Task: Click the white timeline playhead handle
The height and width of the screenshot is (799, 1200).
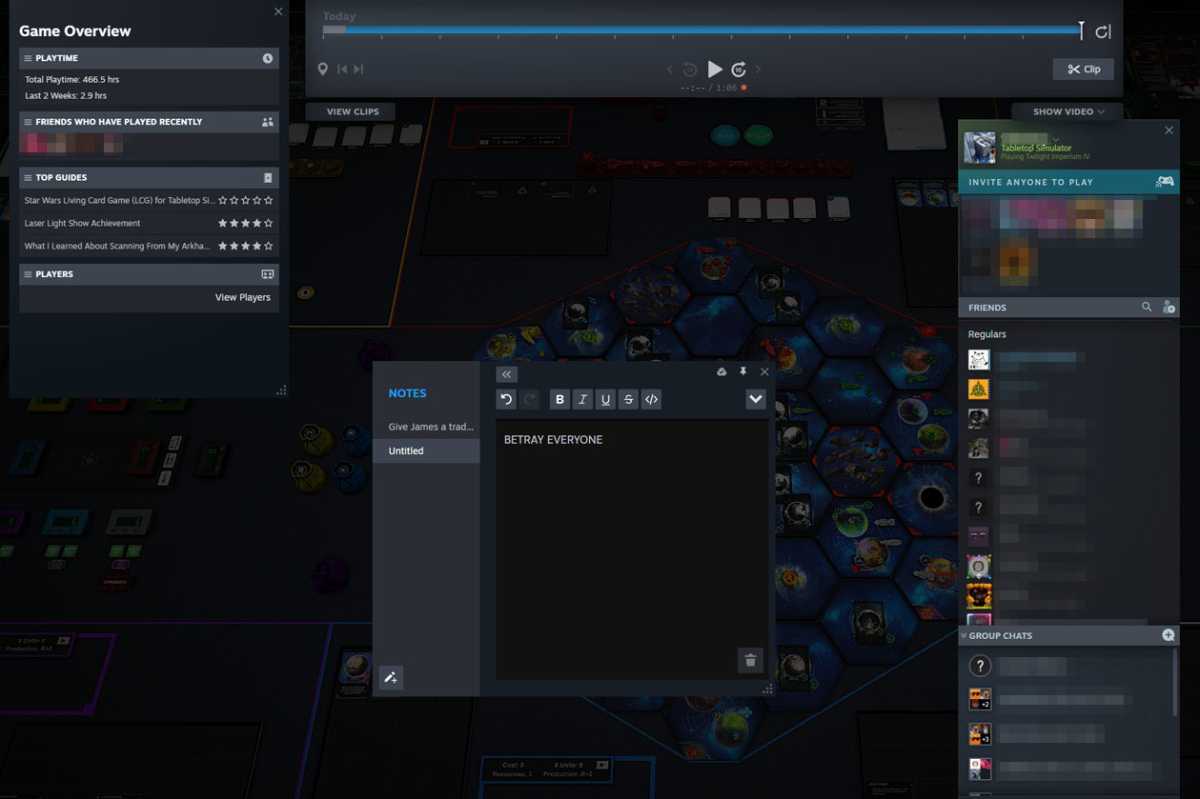Action: 1081,30
